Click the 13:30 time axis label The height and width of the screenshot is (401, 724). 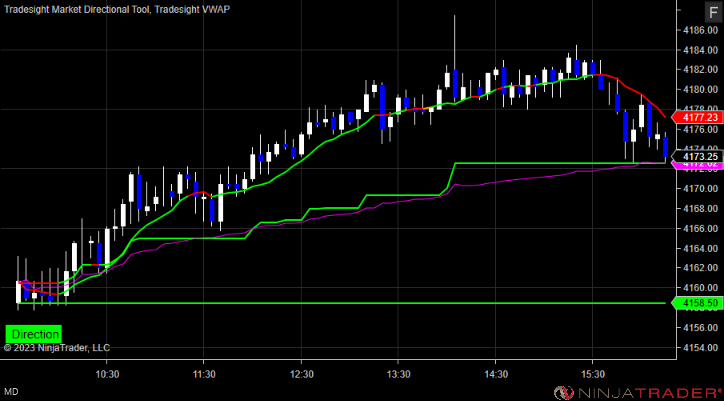[398, 373]
